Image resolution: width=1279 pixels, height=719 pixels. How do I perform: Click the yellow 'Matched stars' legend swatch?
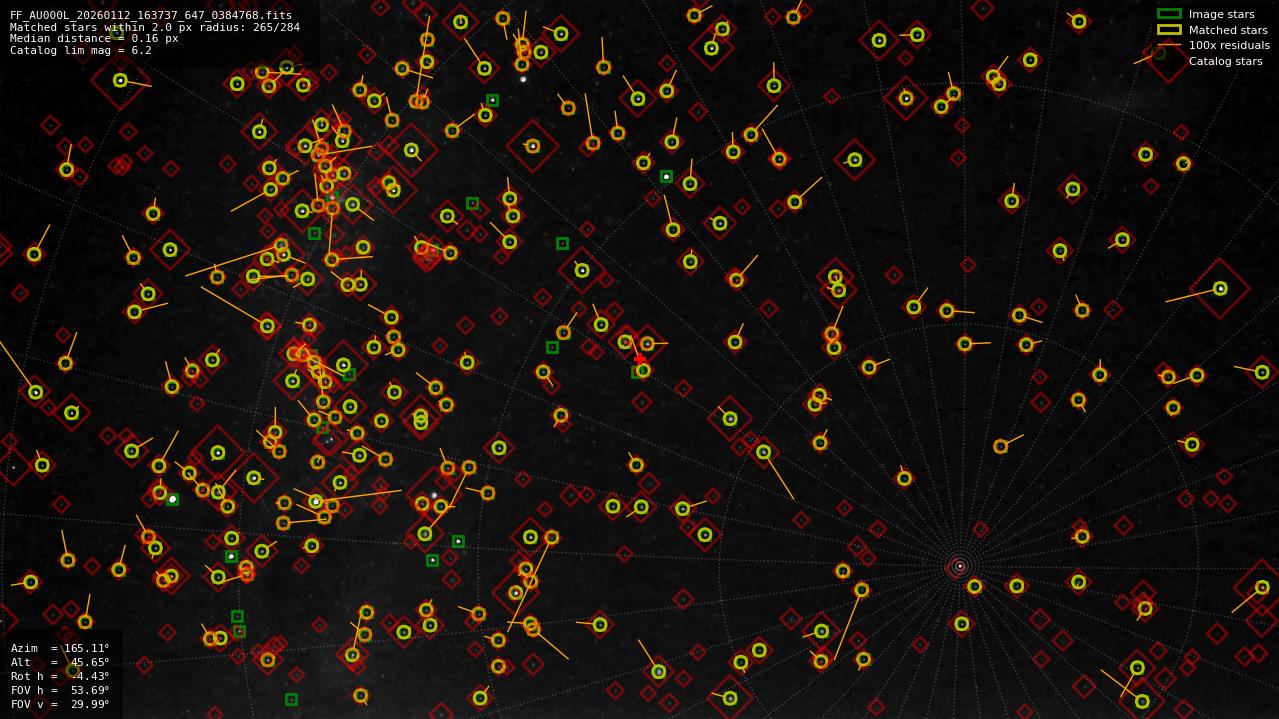pyautogui.click(x=1169, y=30)
